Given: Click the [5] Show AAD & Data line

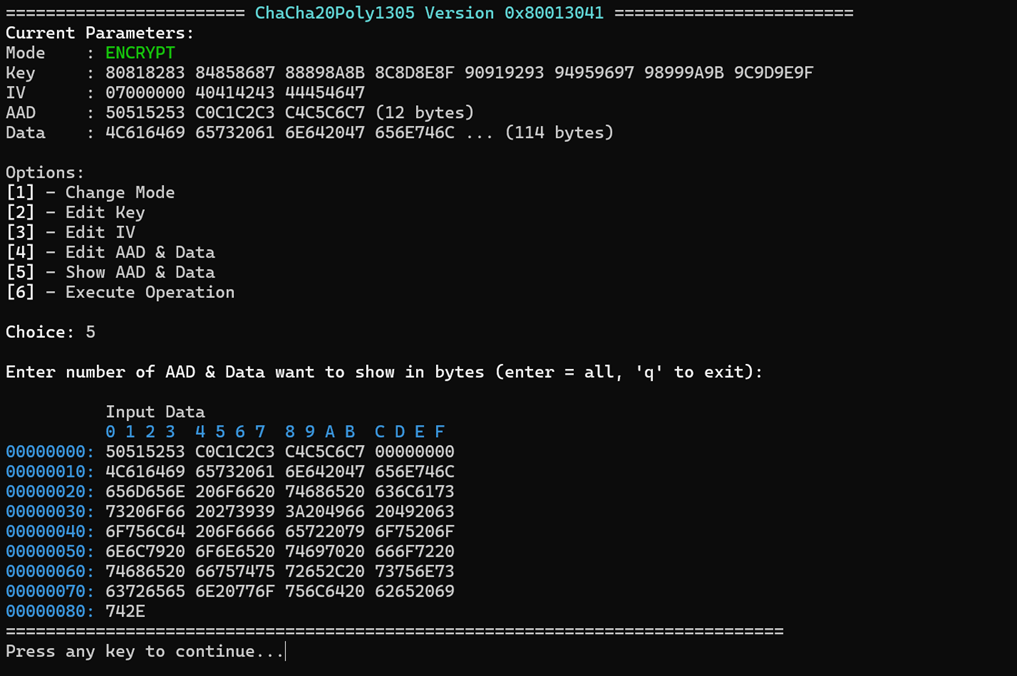Looking at the screenshot, I should tap(110, 272).
